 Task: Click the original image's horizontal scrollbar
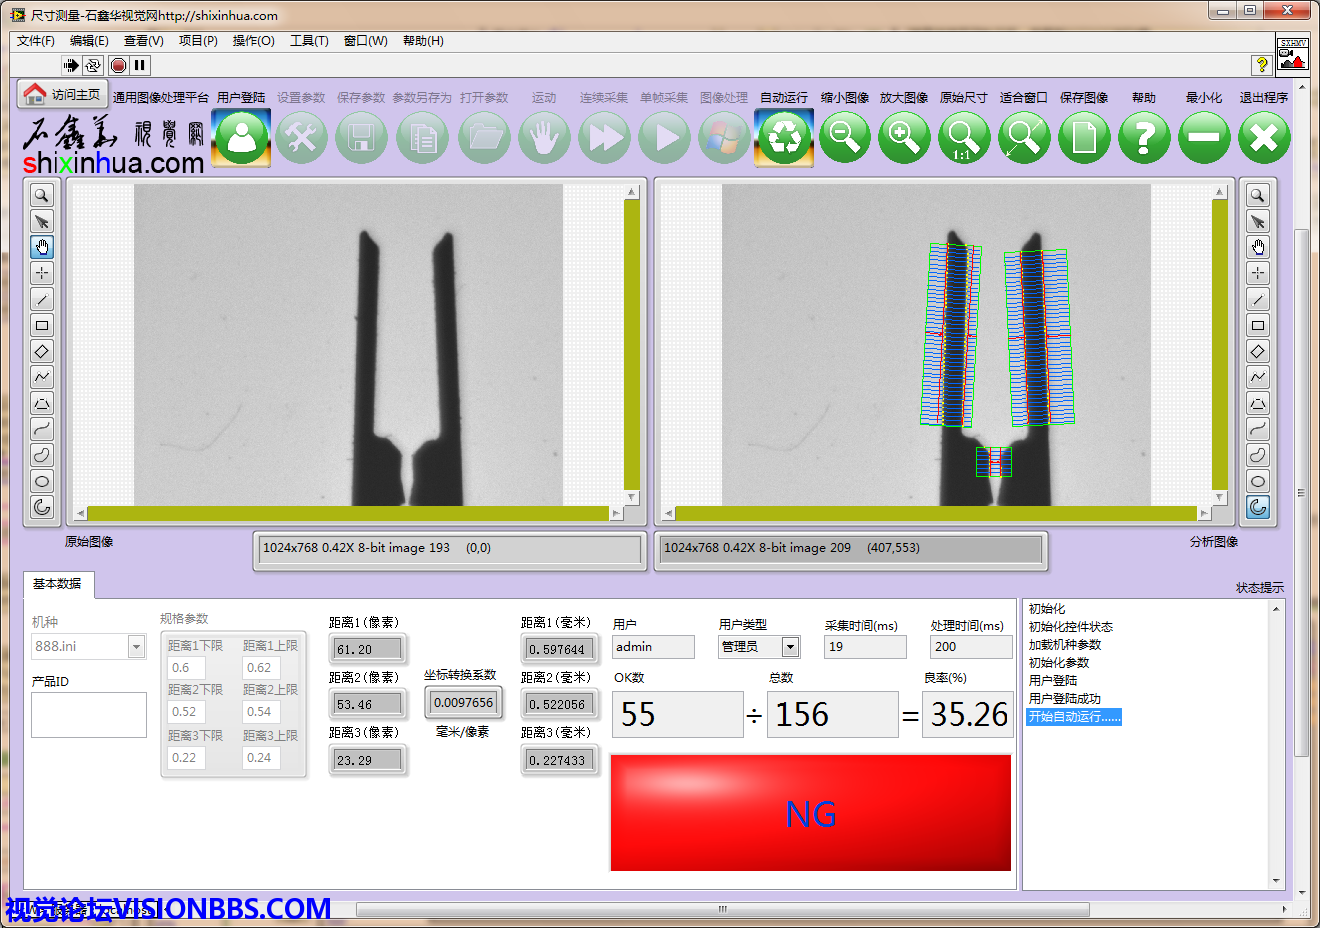(348, 514)
